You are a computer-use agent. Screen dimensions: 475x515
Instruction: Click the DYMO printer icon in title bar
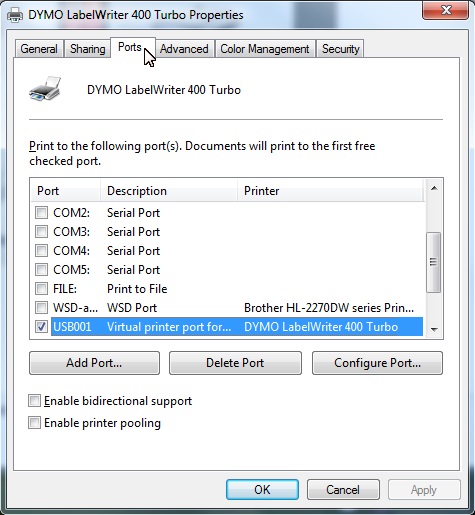coord(15,15)
